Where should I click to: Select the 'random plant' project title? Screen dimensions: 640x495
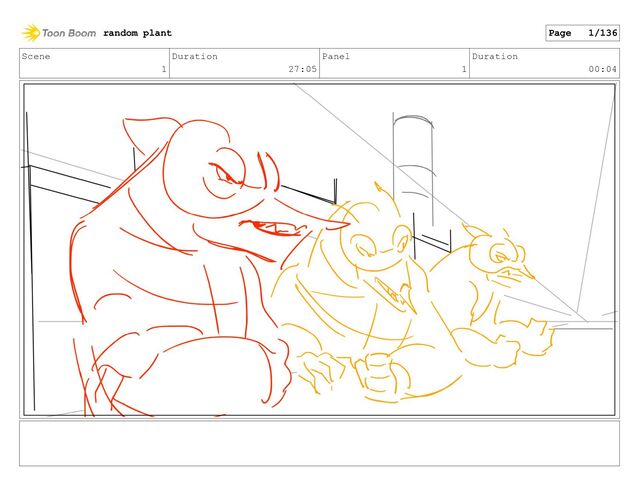(138, 33)
